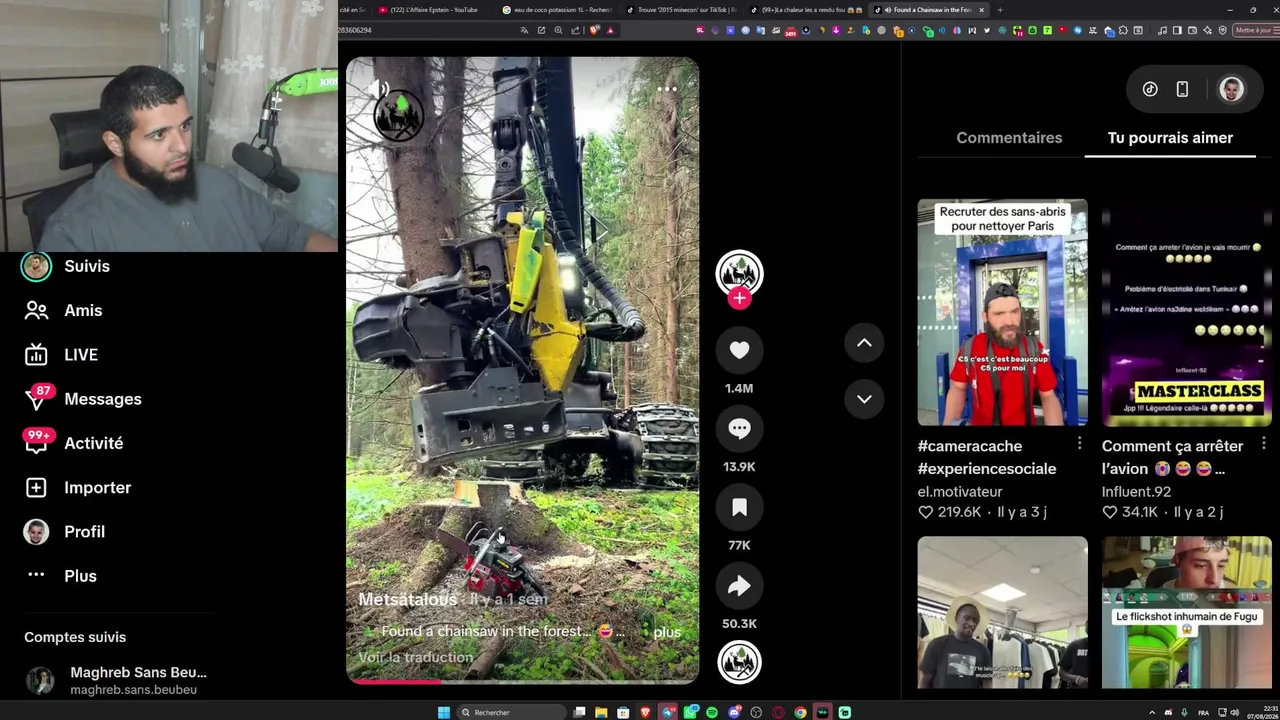Show hidden system tray icons
This screenshot has width=1280, height=720.
click(1152, 712)
